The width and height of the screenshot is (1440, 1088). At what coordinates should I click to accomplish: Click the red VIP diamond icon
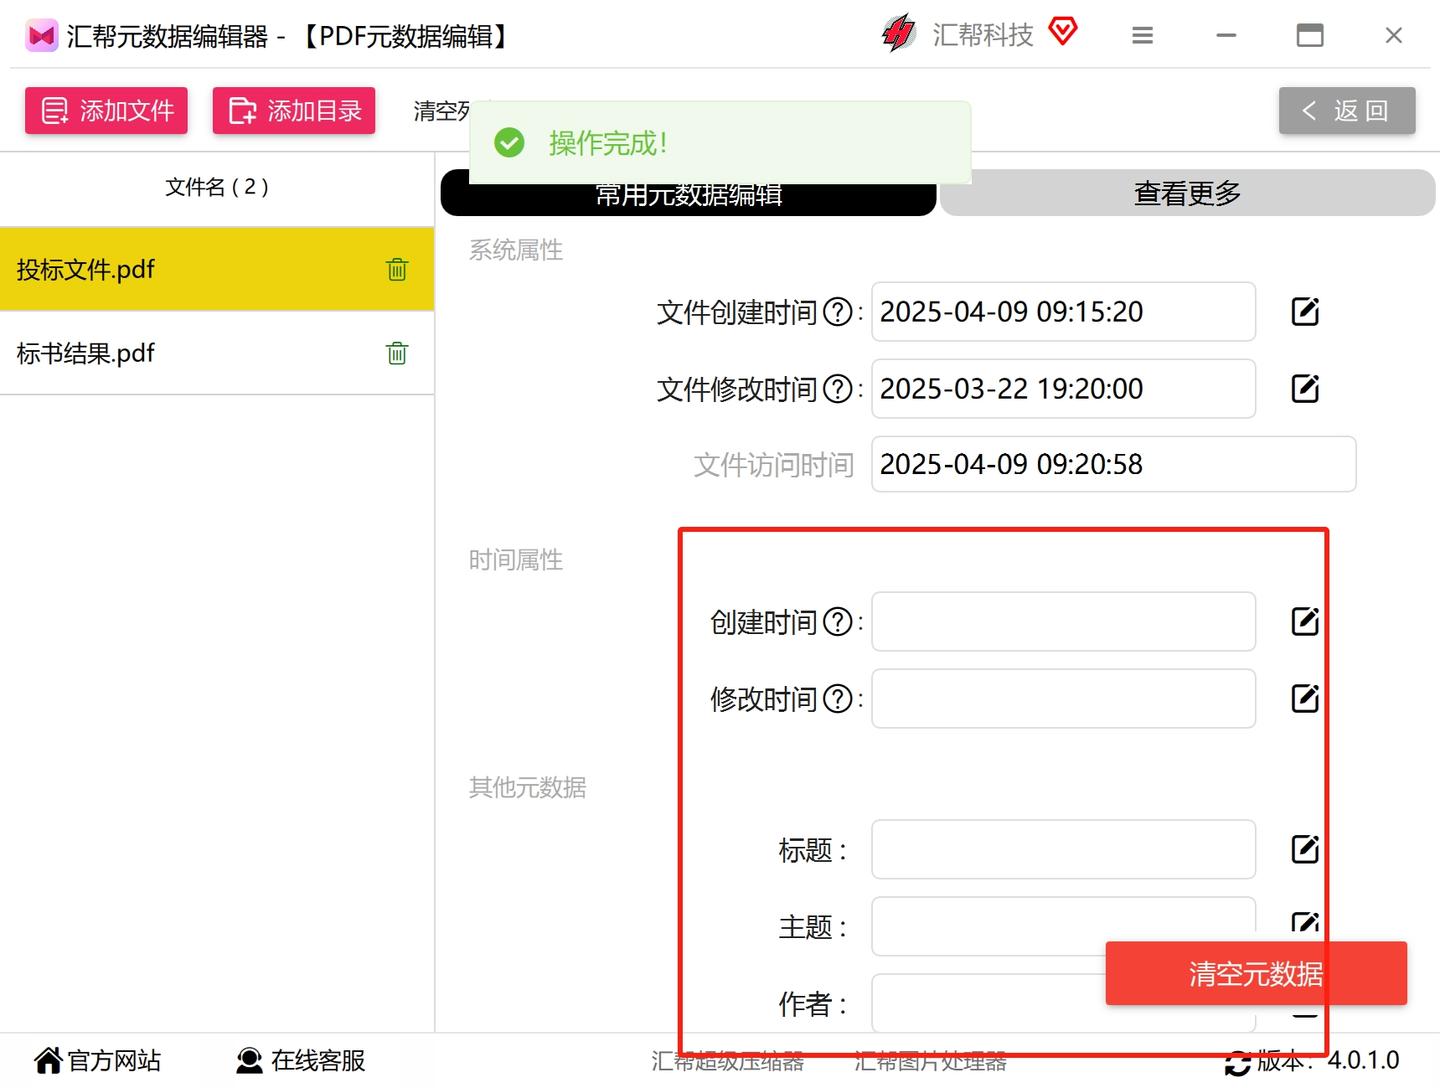[1063, 32]
